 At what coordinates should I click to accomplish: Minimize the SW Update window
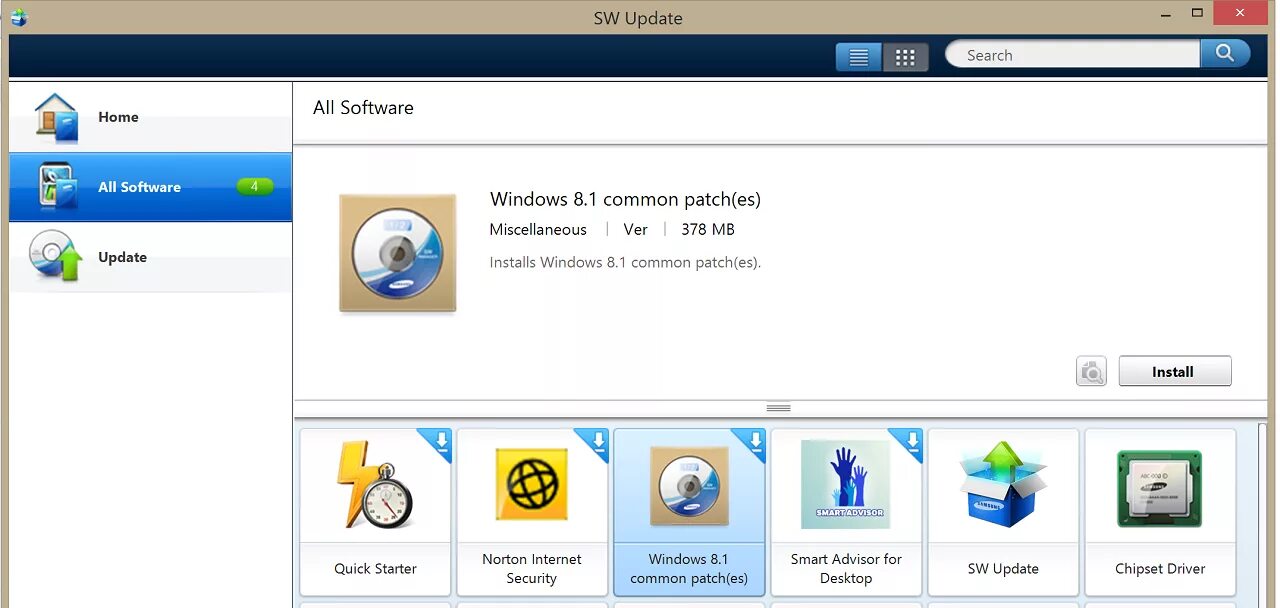click(1166, 14)
